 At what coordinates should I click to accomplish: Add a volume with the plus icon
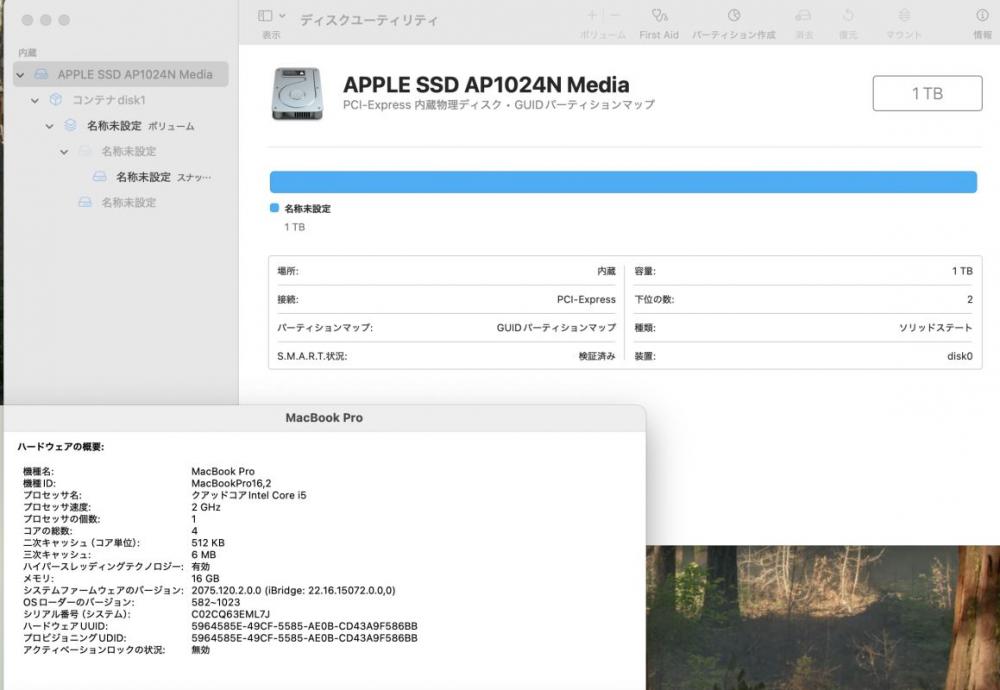[x=592, y=15]
